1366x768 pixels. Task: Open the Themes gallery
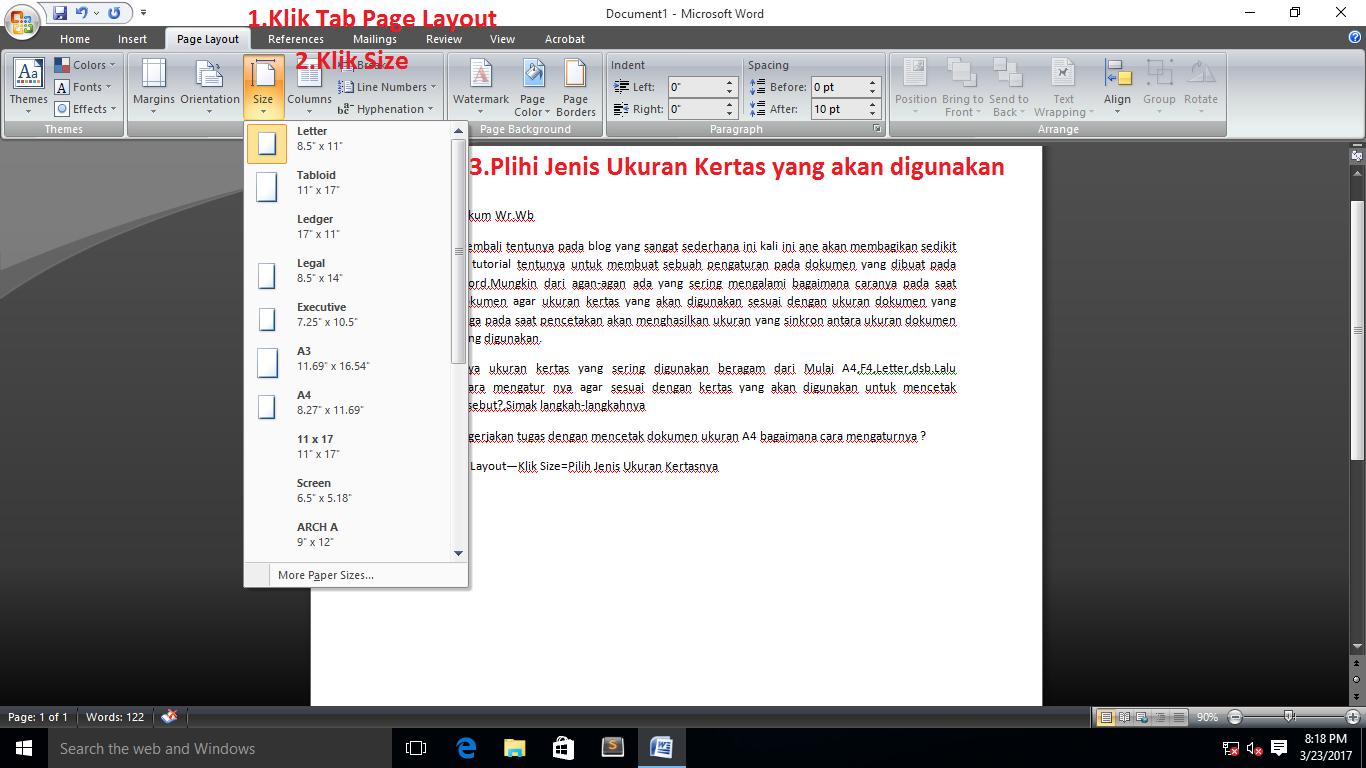(28, 86)
